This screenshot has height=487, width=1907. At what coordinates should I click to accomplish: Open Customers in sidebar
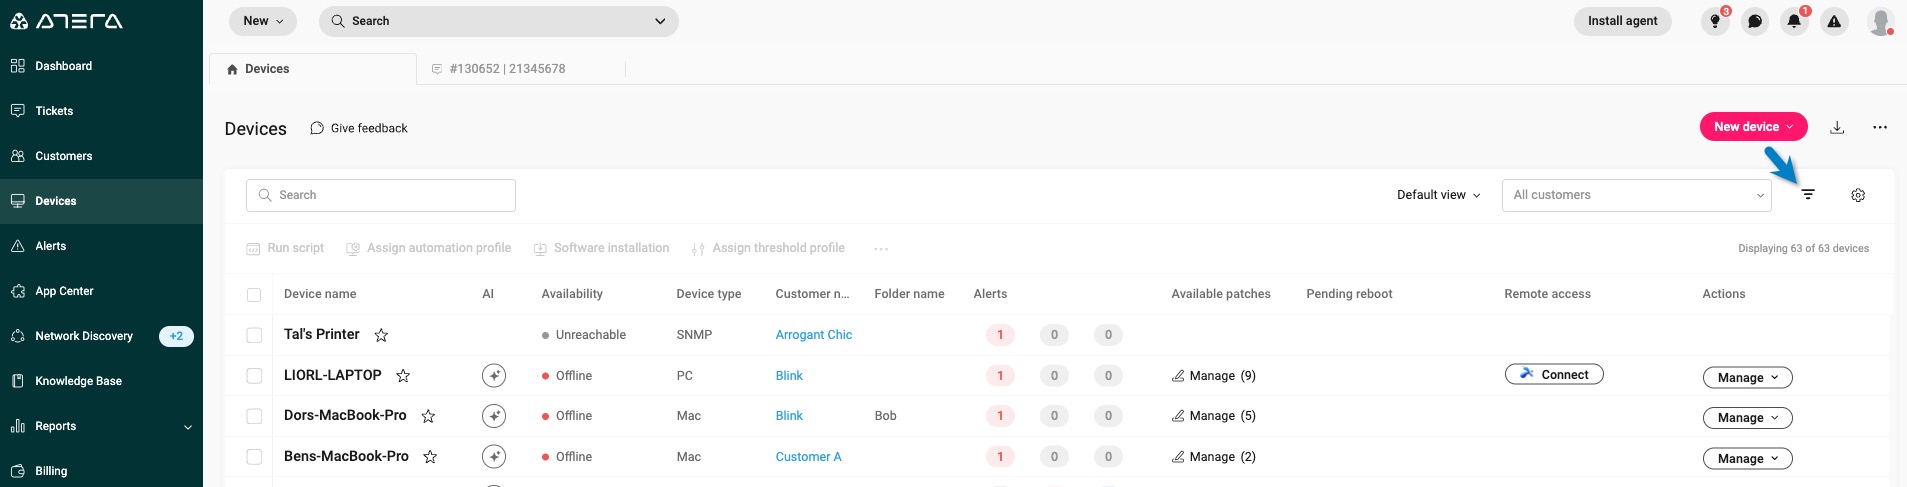[101, 156]
